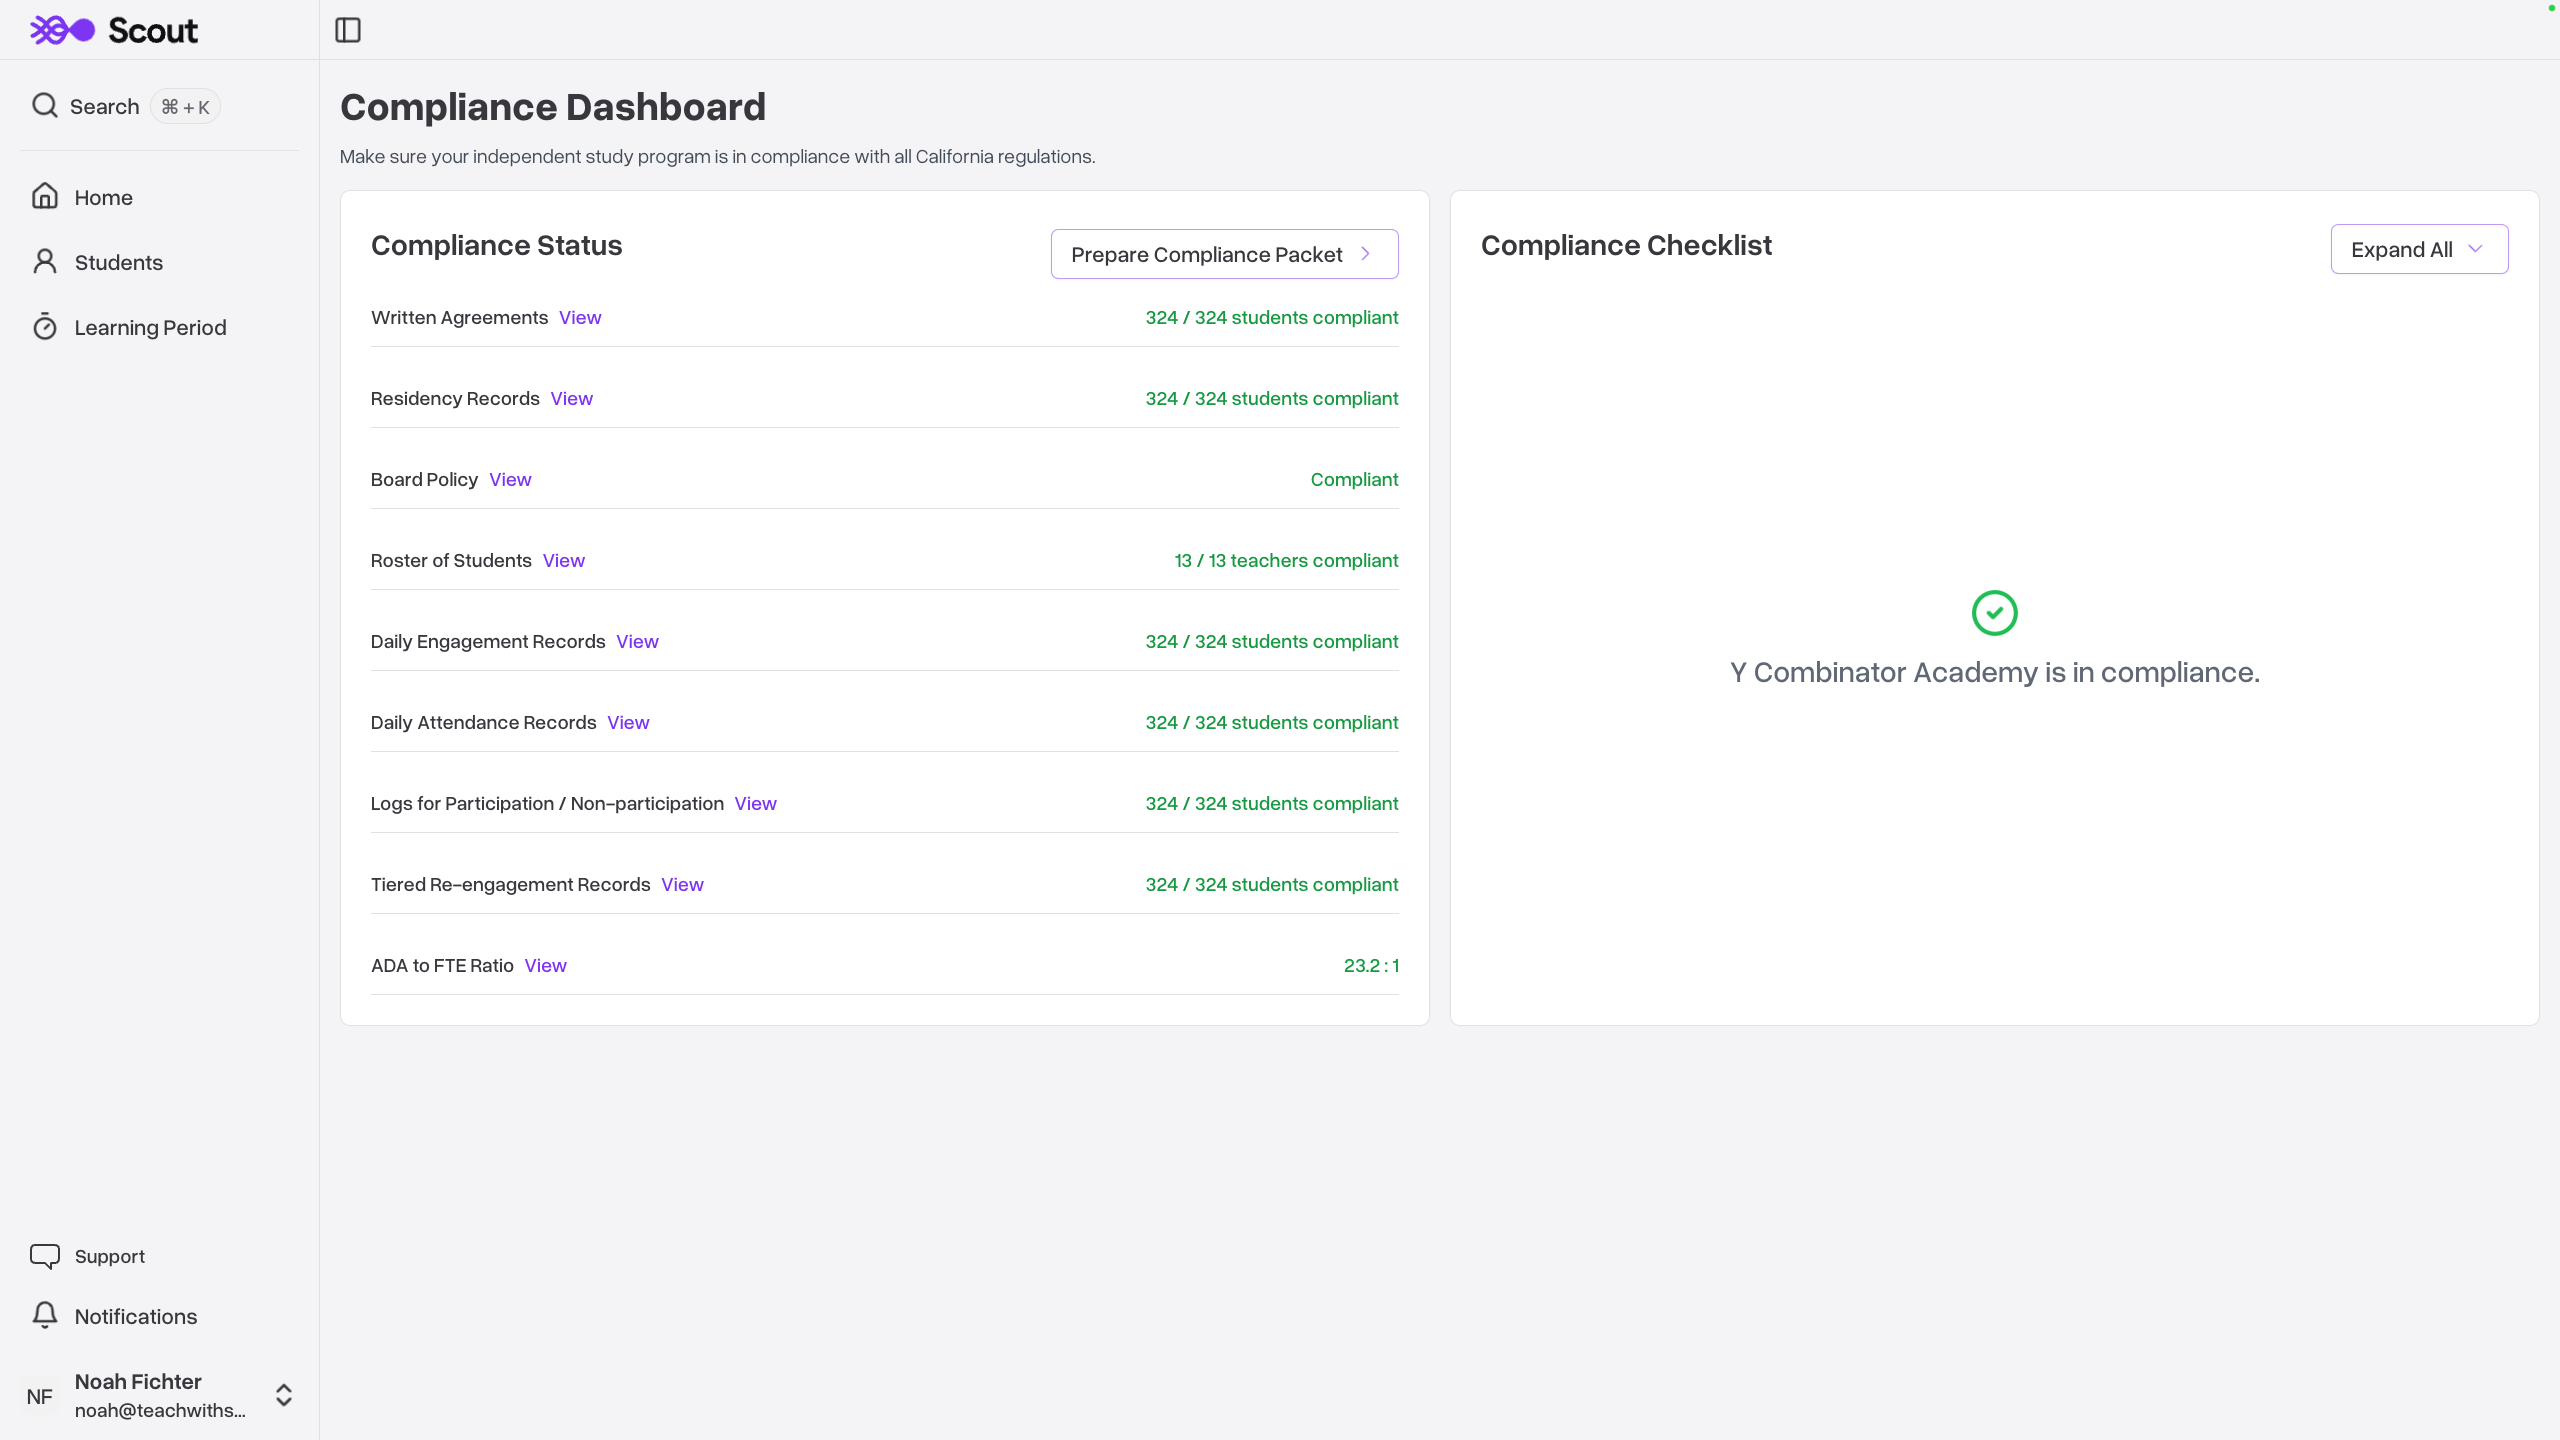Go to Students page in sidebar

118,263
